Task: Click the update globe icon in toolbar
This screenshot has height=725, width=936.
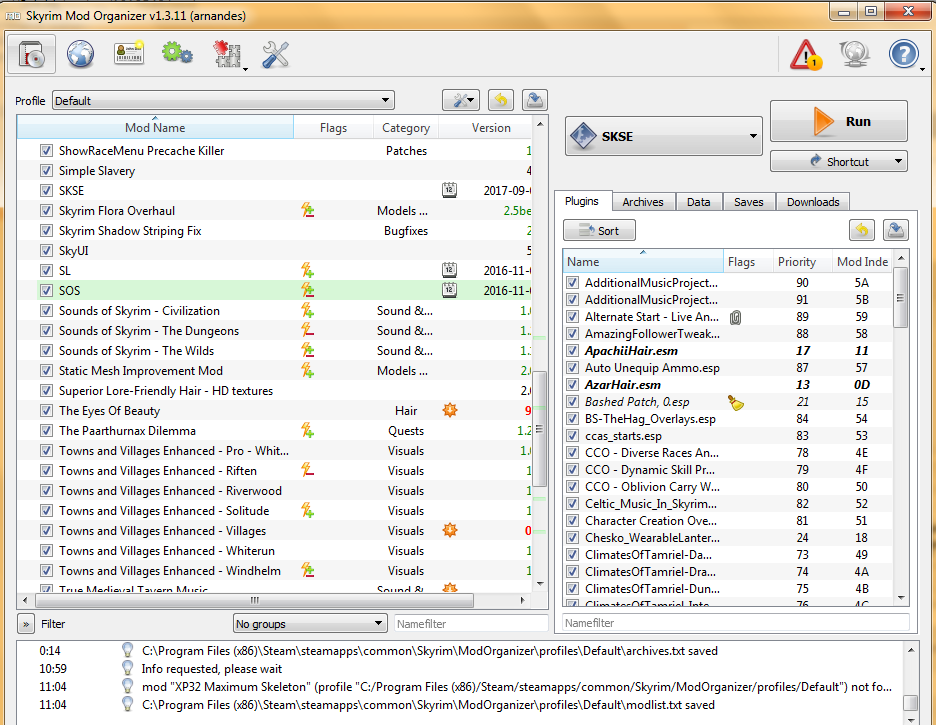Action: tap(854, 54)
